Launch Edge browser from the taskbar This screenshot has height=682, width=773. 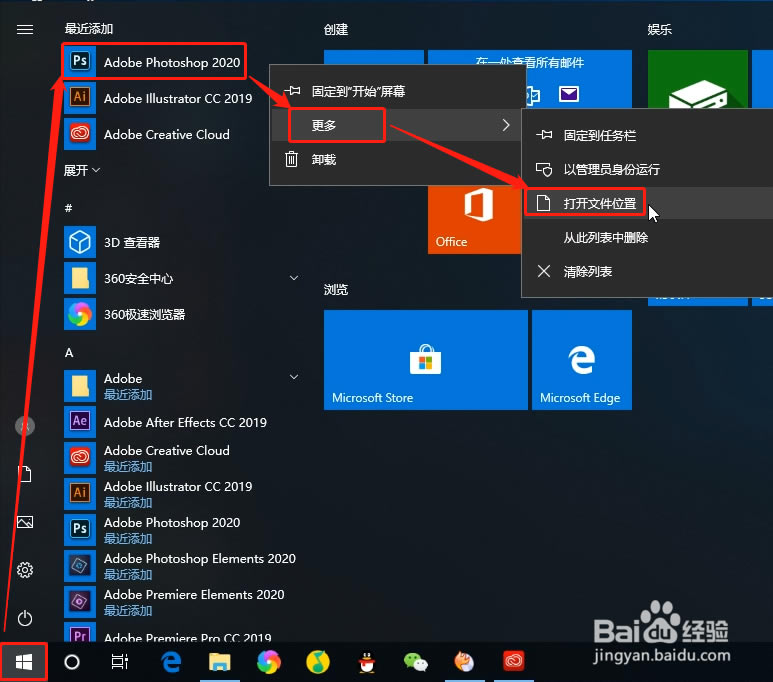pyautogui.click(x=171, y=662)
